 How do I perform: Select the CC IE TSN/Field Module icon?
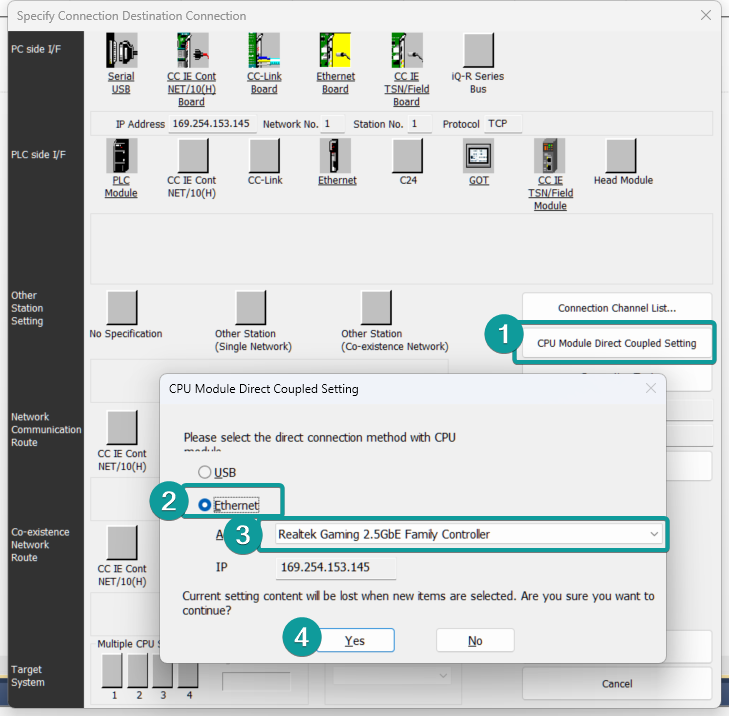point(550,156)
